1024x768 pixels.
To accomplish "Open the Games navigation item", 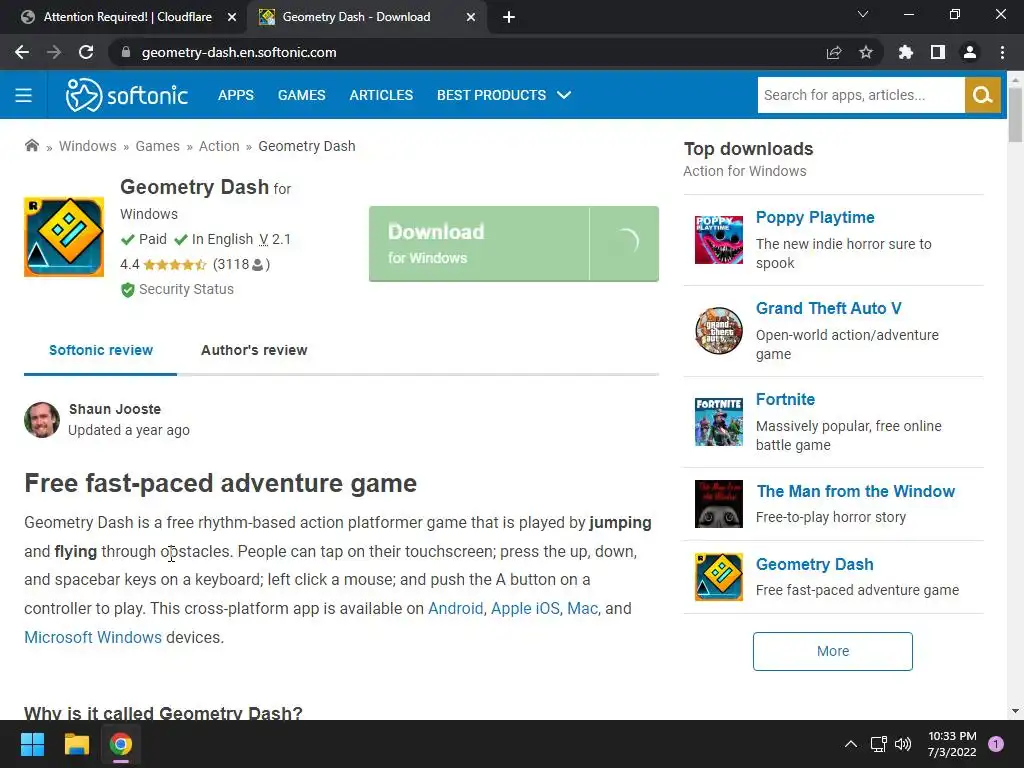I will click(301, 95).
